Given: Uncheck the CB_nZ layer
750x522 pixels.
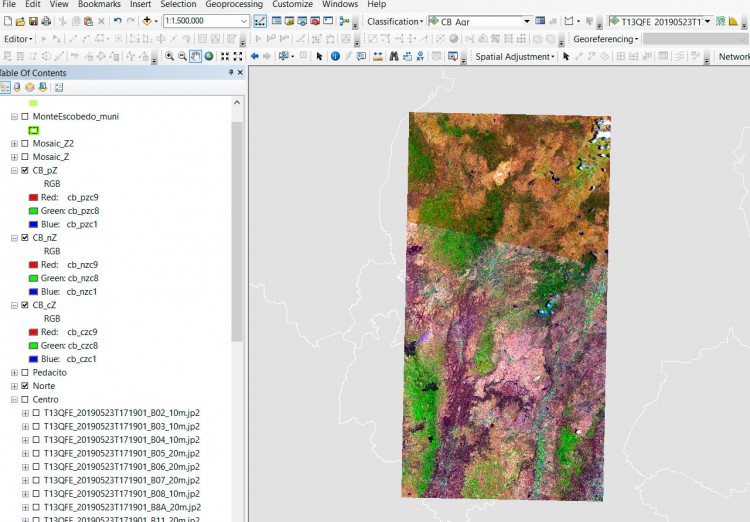Looking at the screenshot, I should tap(25, 237).
